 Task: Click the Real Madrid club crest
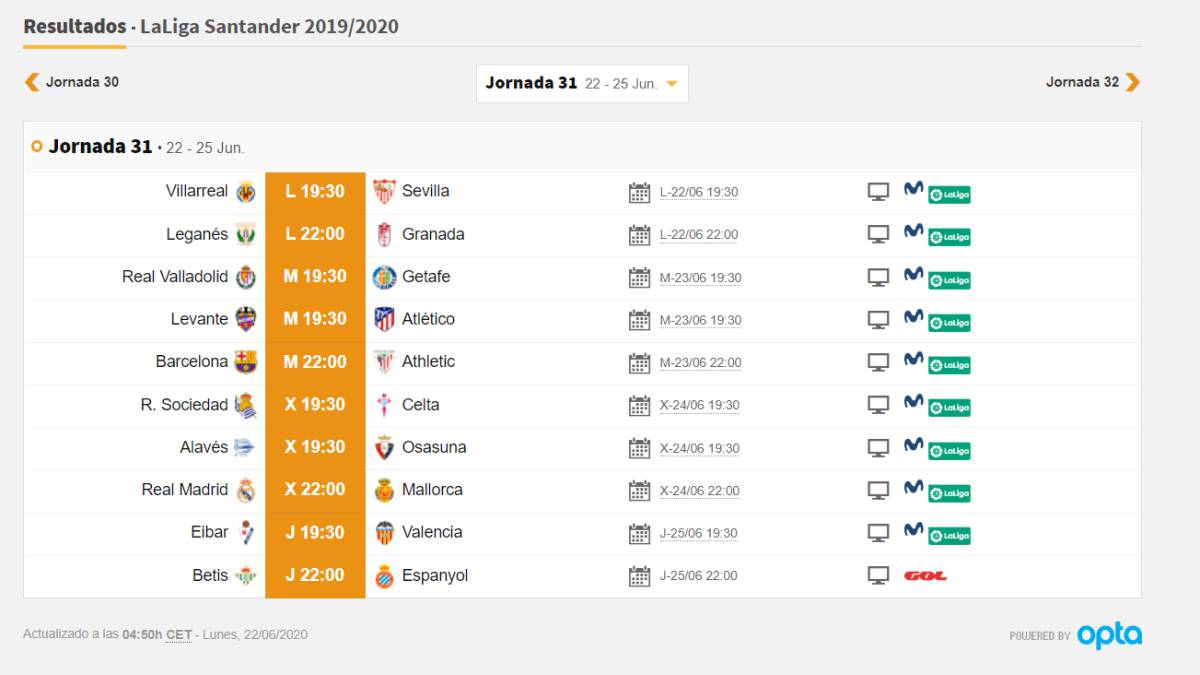pos(246,490)
